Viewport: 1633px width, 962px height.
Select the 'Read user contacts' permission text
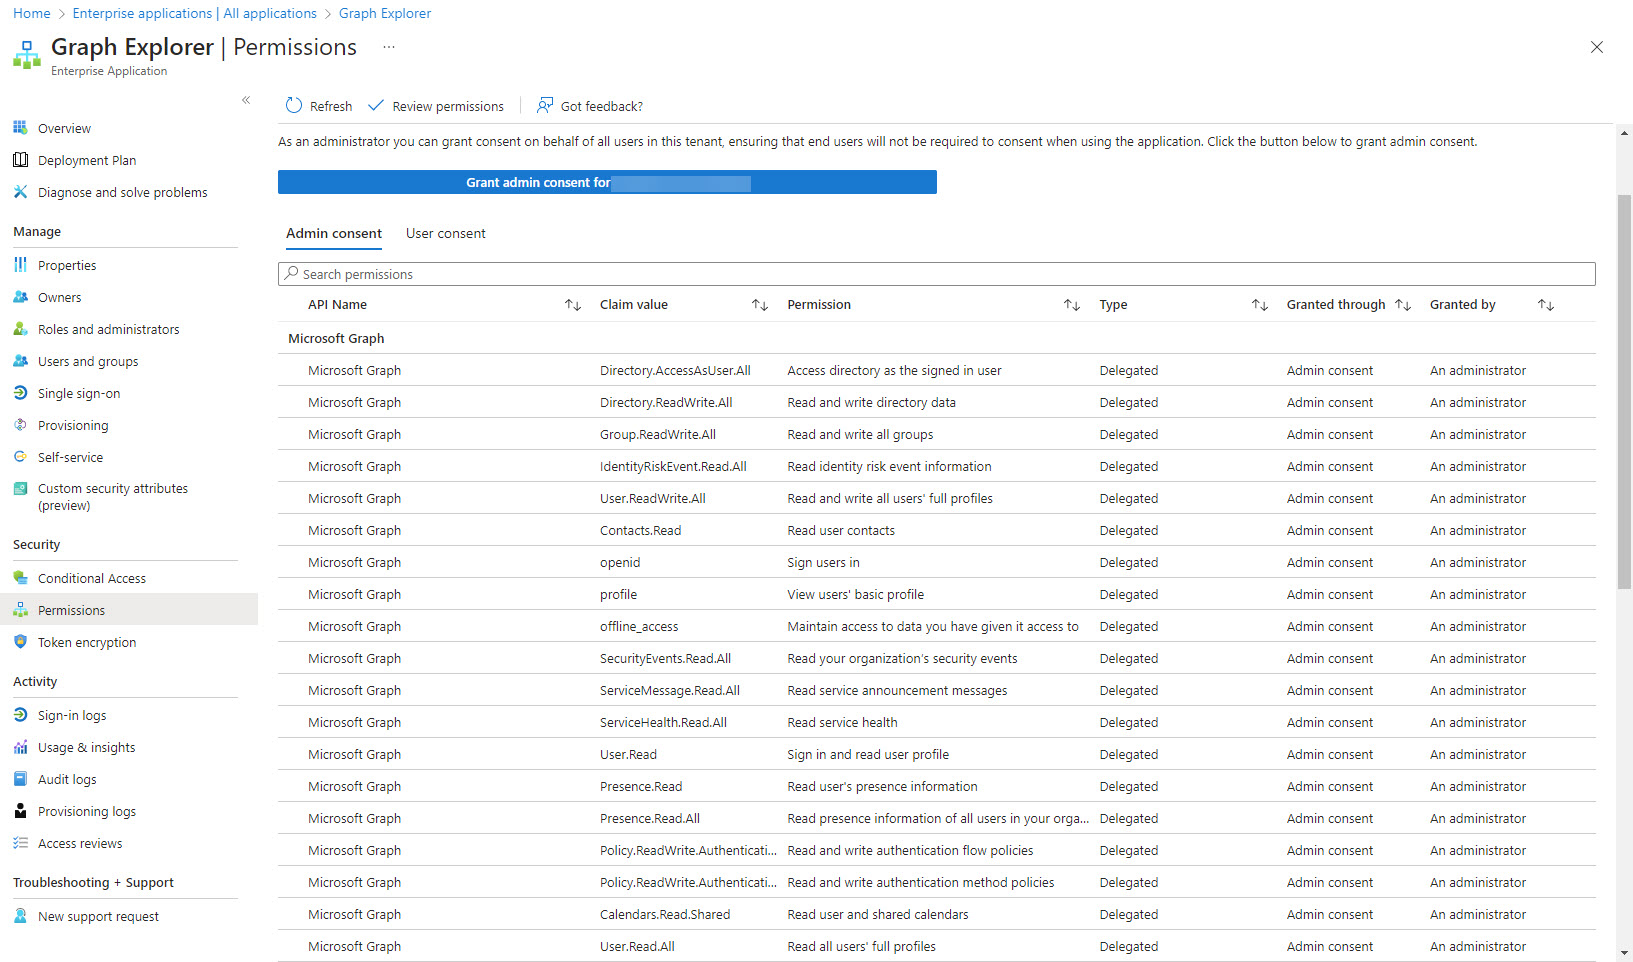pyautogui.click(x=841, y=530)
